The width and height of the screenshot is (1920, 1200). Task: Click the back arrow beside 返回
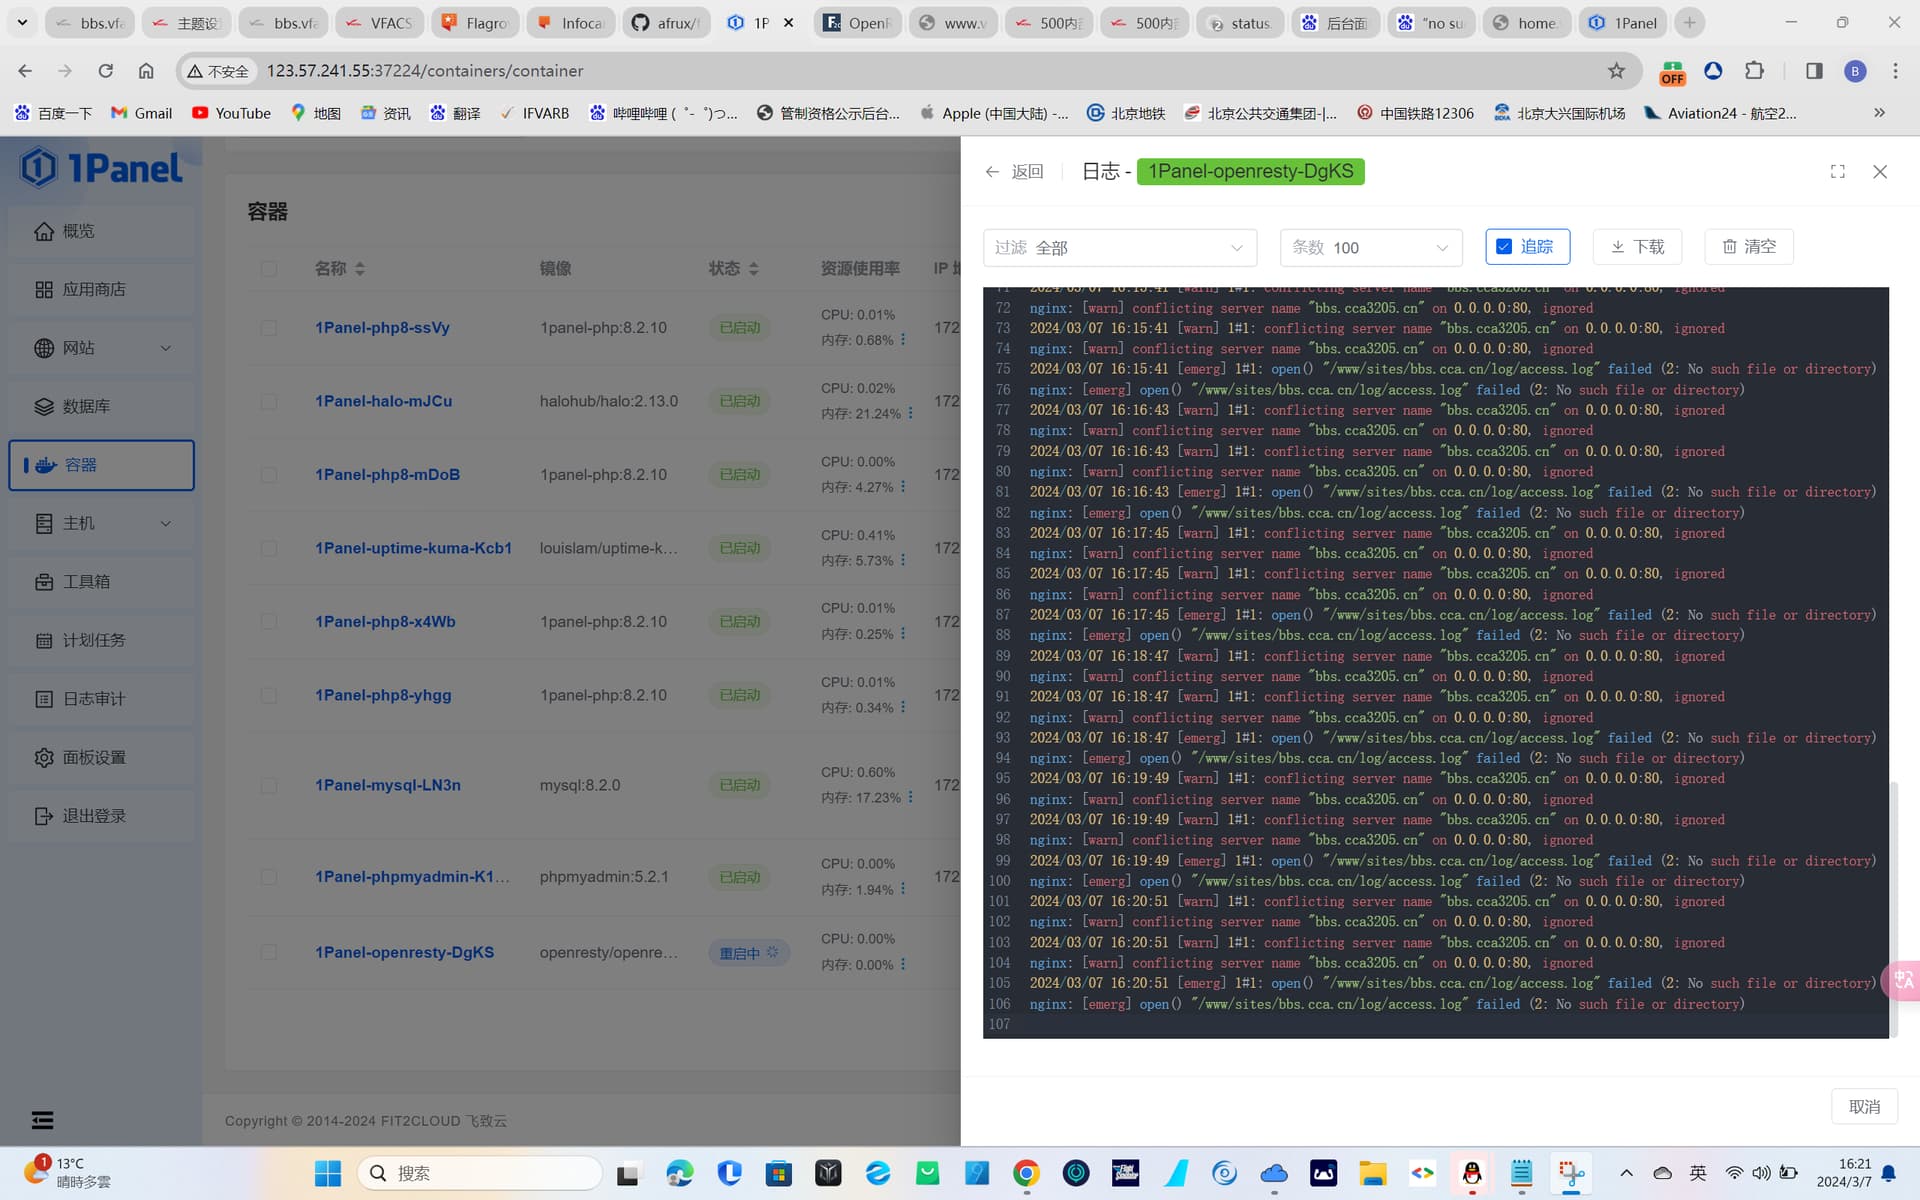click(992, 172)
